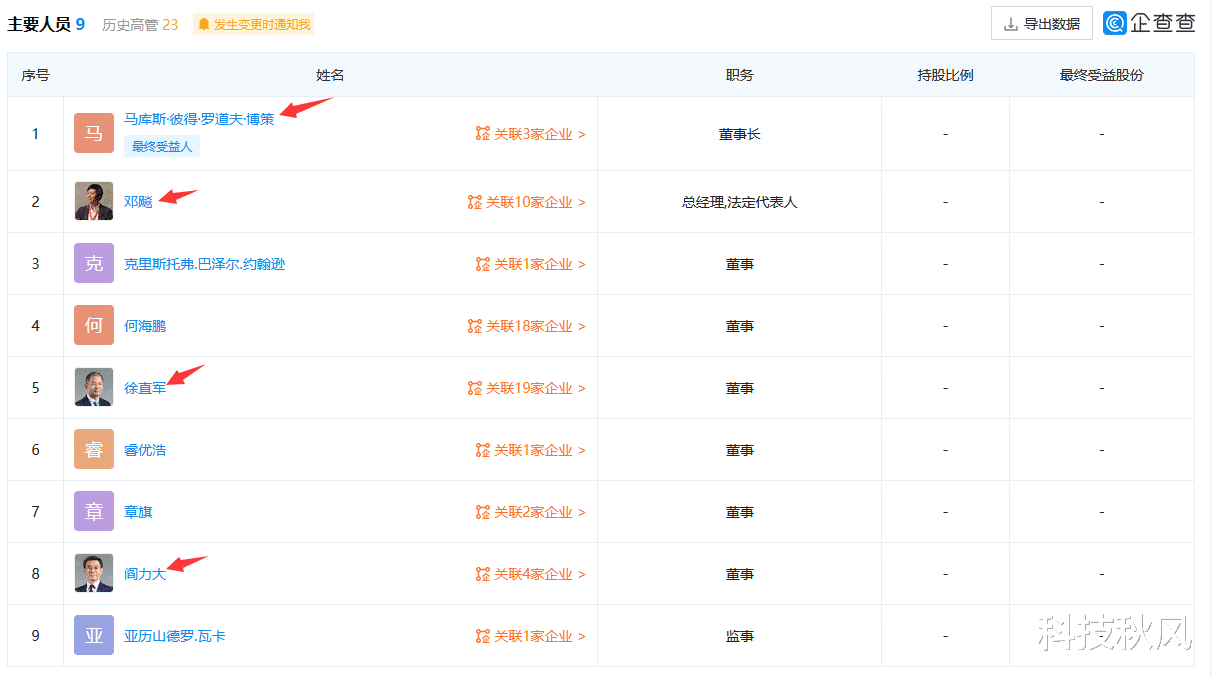Click the 最终受益人 tag
Screen dimensions: 1212x676
(162, 146)
